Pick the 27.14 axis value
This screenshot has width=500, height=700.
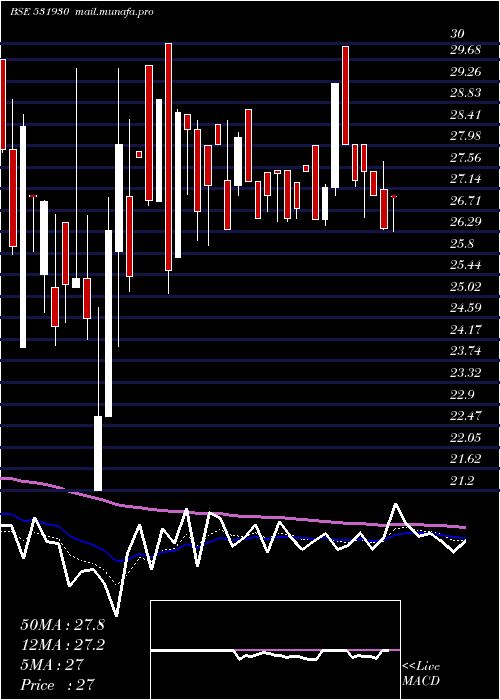[x=465, y=179]
